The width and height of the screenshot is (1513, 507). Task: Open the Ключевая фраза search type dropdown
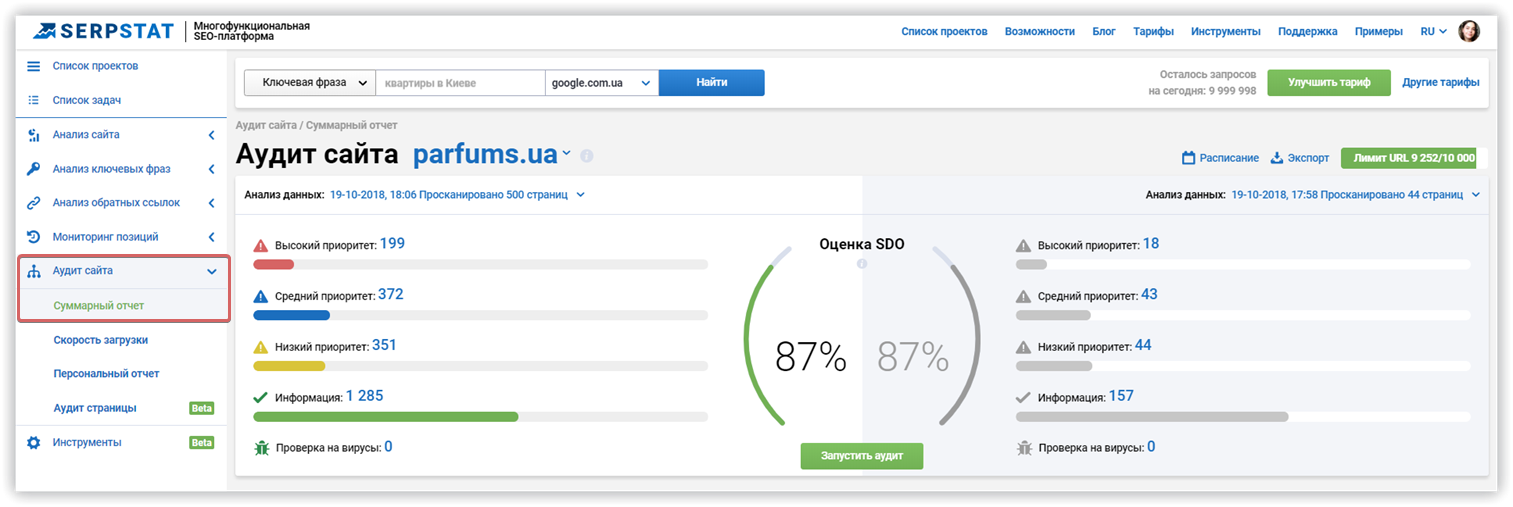click(310, 83)
